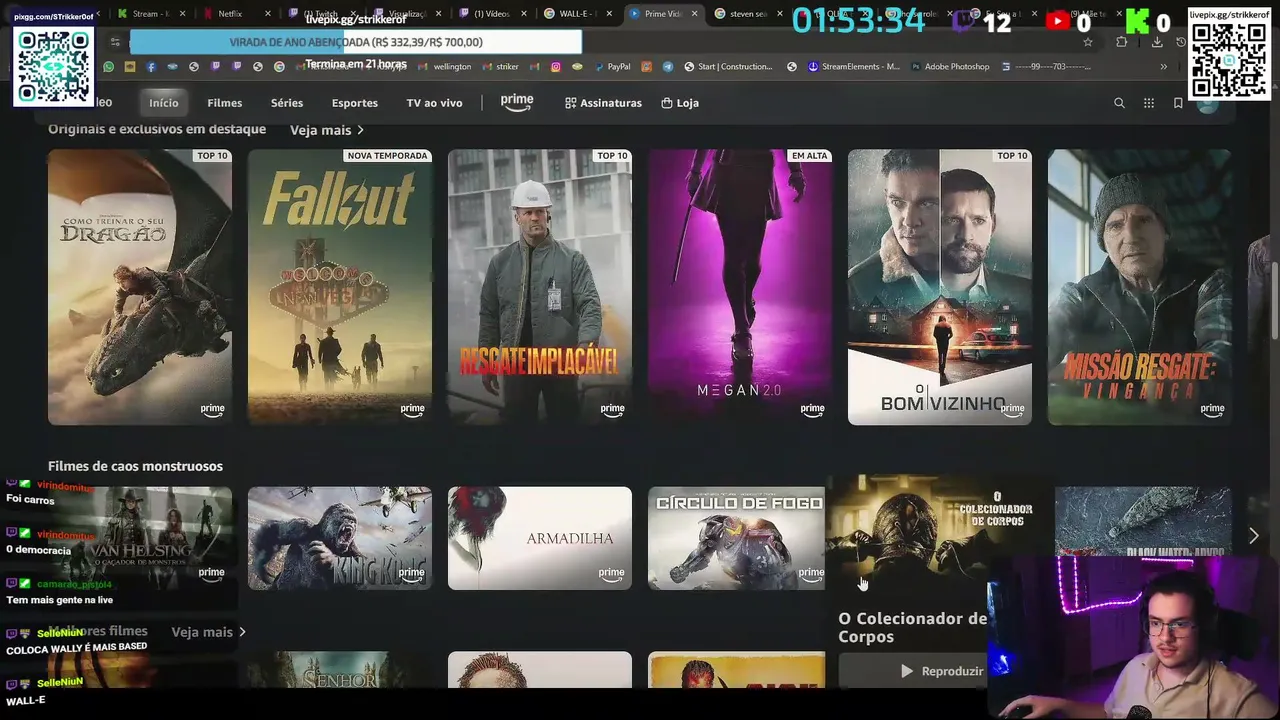This screenshot has width=1280, height=720.
Task: Open the Telegram bookmark icon
Action: point(668,67)
